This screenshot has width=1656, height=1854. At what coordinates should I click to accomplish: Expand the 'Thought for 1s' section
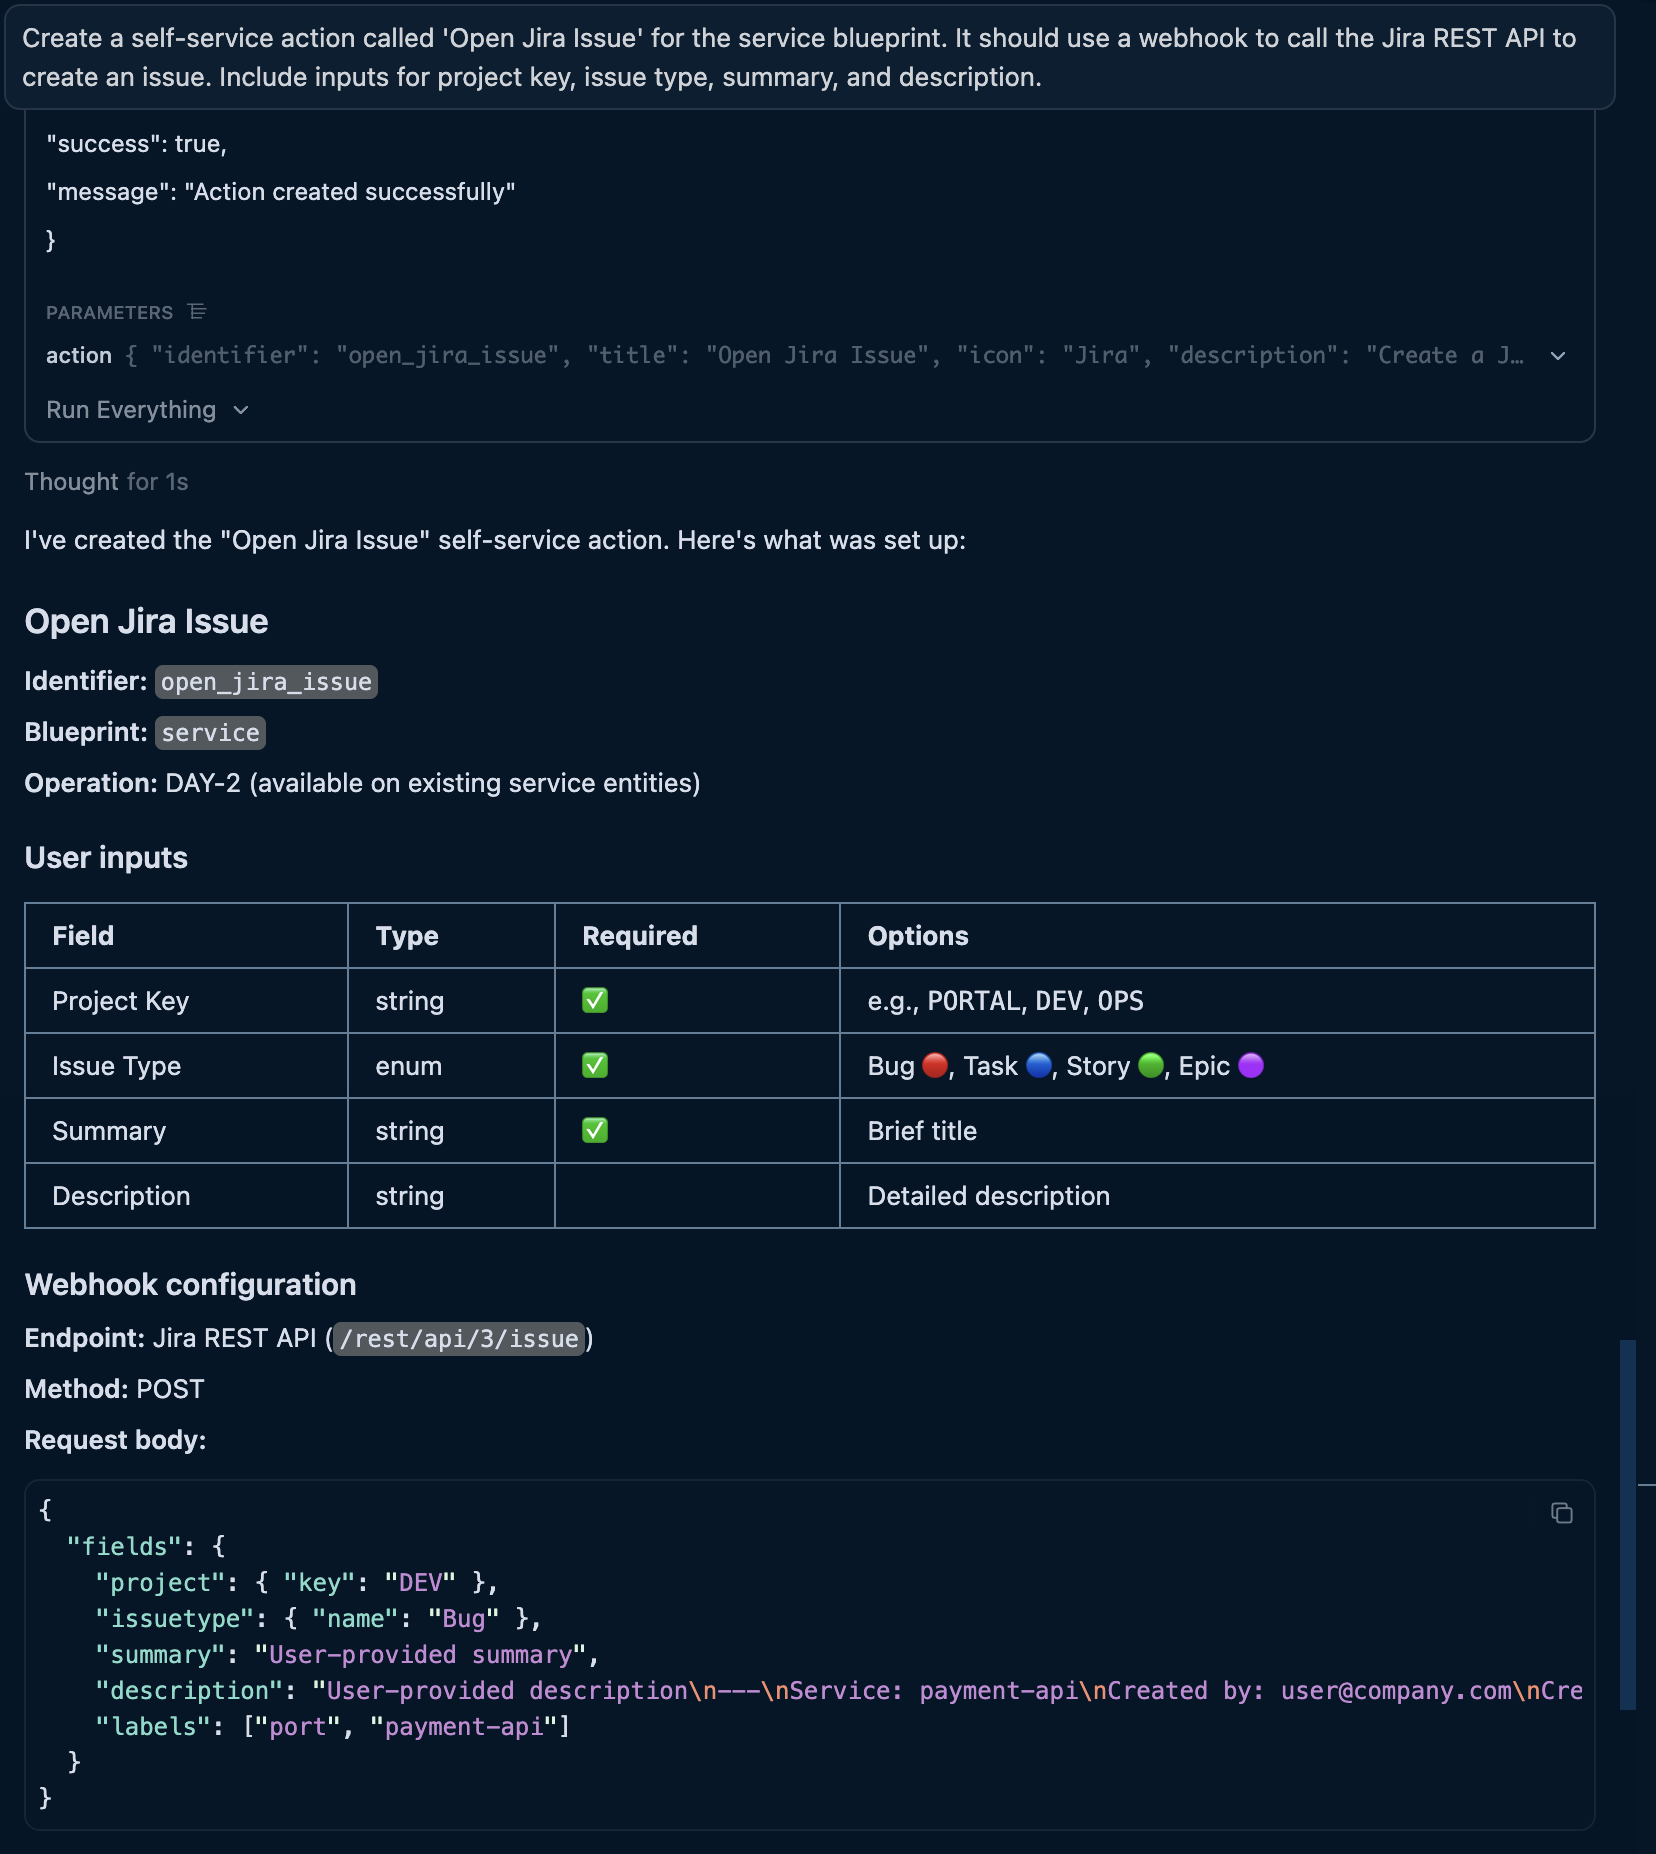click(x=106, y=482)
